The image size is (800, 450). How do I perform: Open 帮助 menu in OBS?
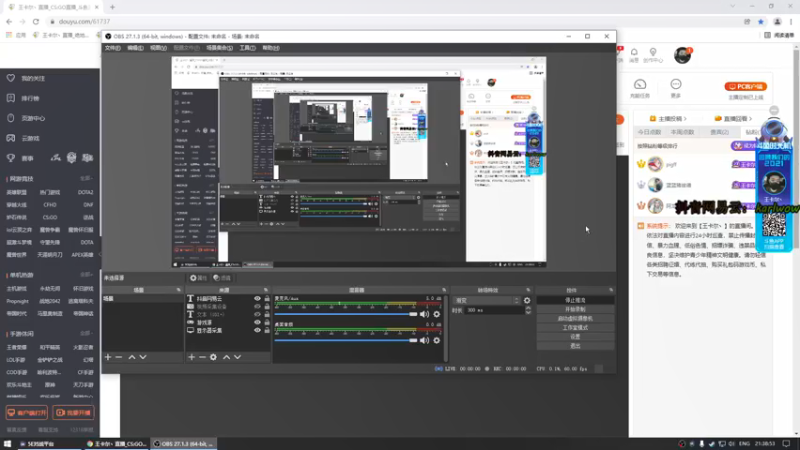(271, 48)
